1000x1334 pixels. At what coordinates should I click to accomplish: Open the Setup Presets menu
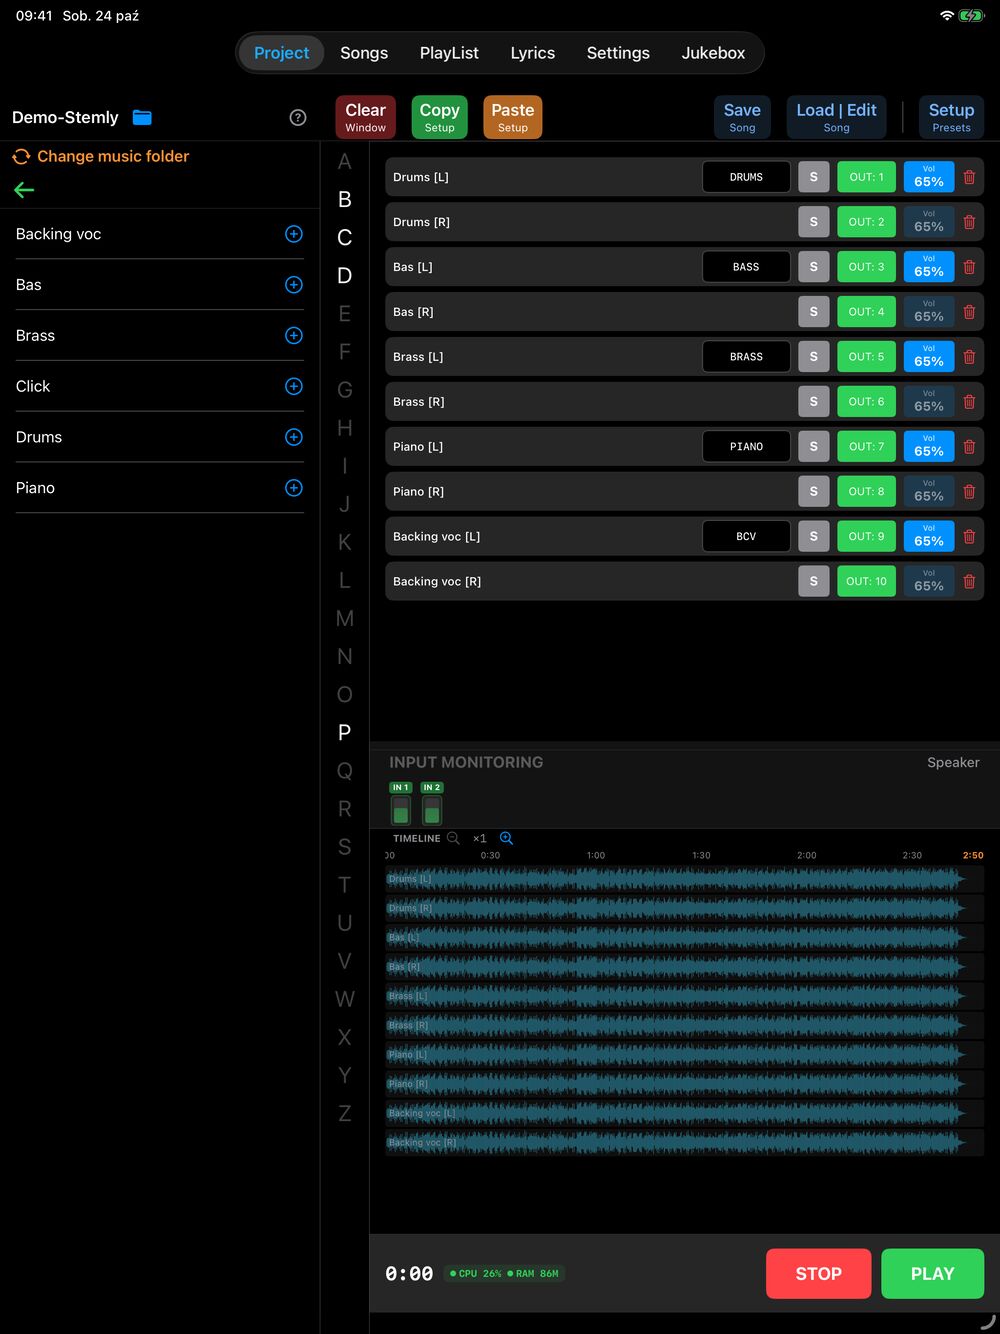click(951, 117)
